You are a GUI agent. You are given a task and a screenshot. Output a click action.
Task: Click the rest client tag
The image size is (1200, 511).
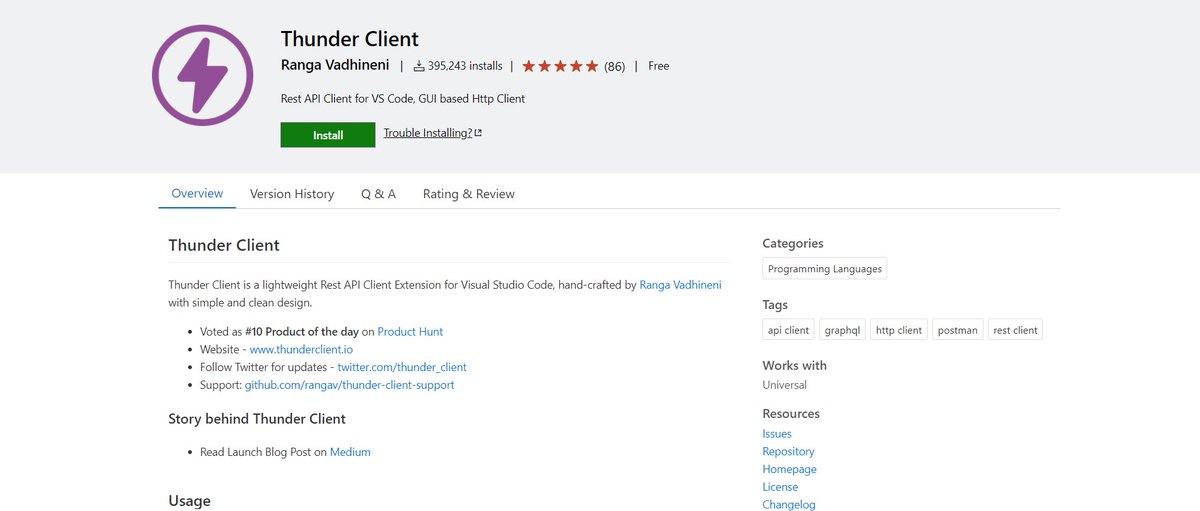click(1015, 330)
